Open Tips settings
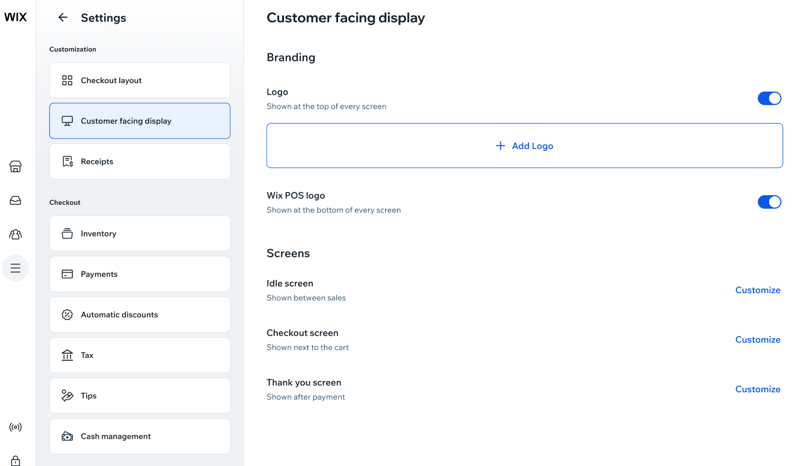Viewport: 800px width, 466px height. coord(140,396)
